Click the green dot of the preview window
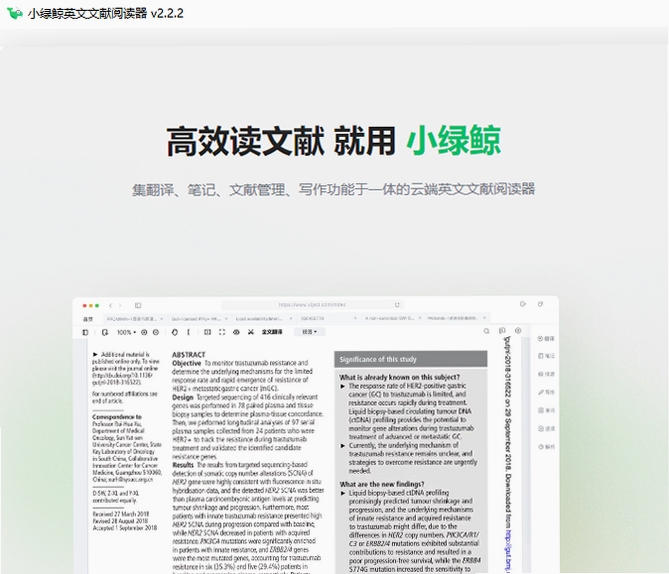Viewport: 669px width, 574px height. tap(97, 306)
